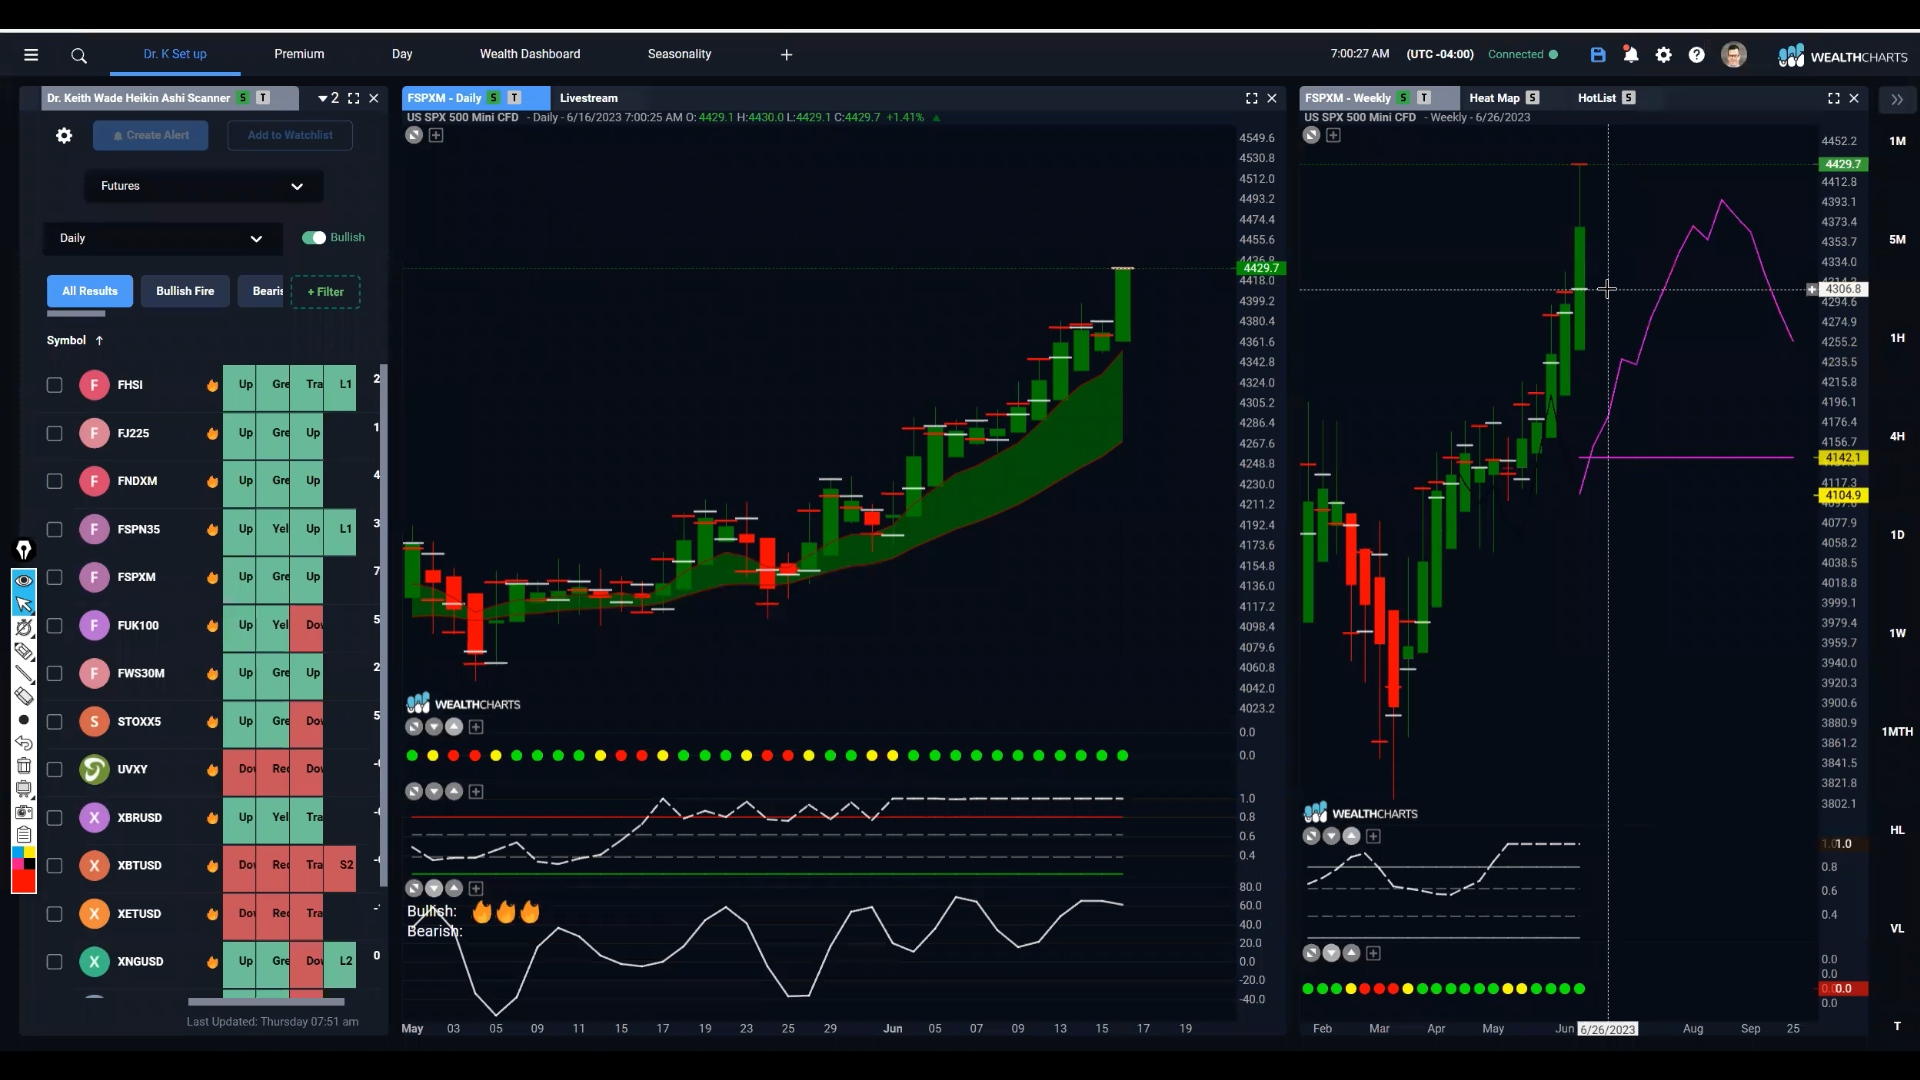The image size is (1920, 1080).
Task: Expand Weekly chart lower indicator up arrow
Action: coord(1351,953)
